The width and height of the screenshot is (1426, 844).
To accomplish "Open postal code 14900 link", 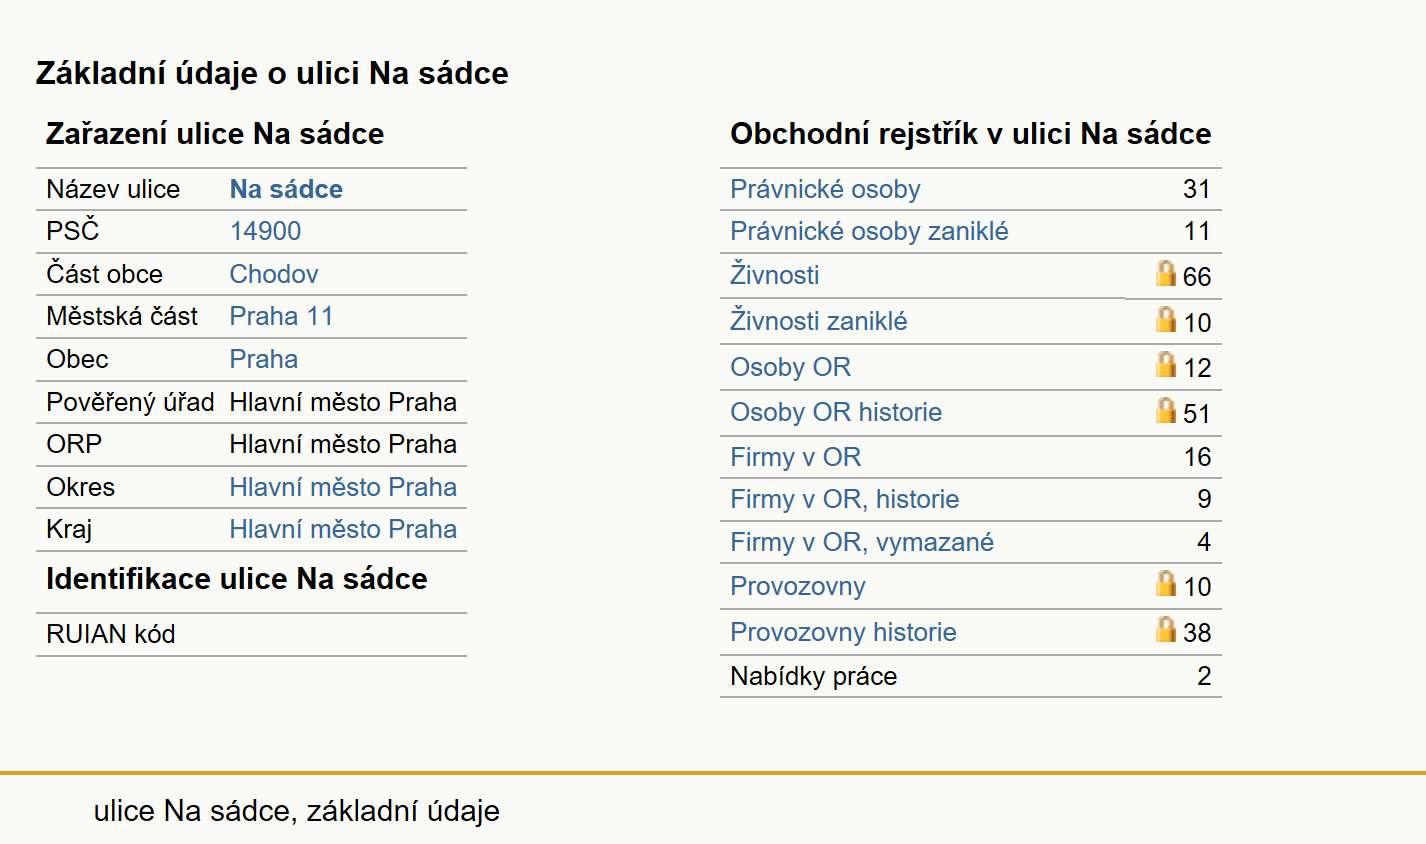I will (265, 231).
